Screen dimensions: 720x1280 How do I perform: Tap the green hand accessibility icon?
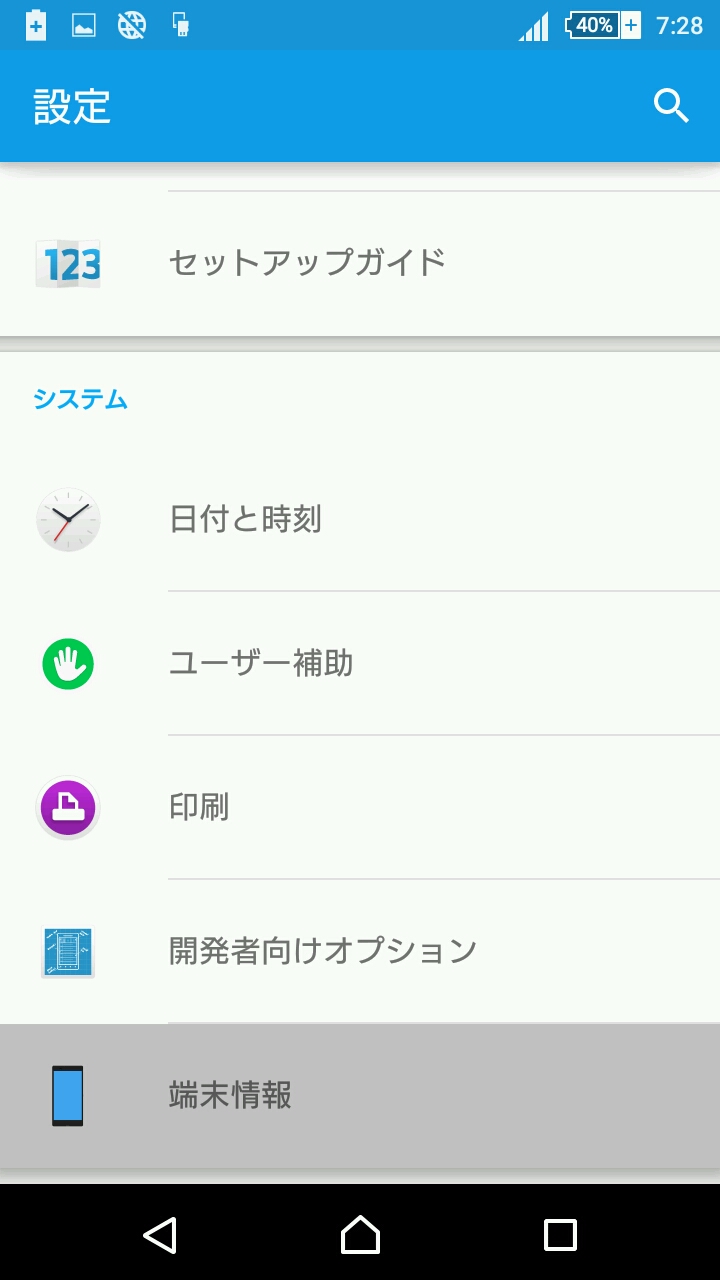pos(68,664)
